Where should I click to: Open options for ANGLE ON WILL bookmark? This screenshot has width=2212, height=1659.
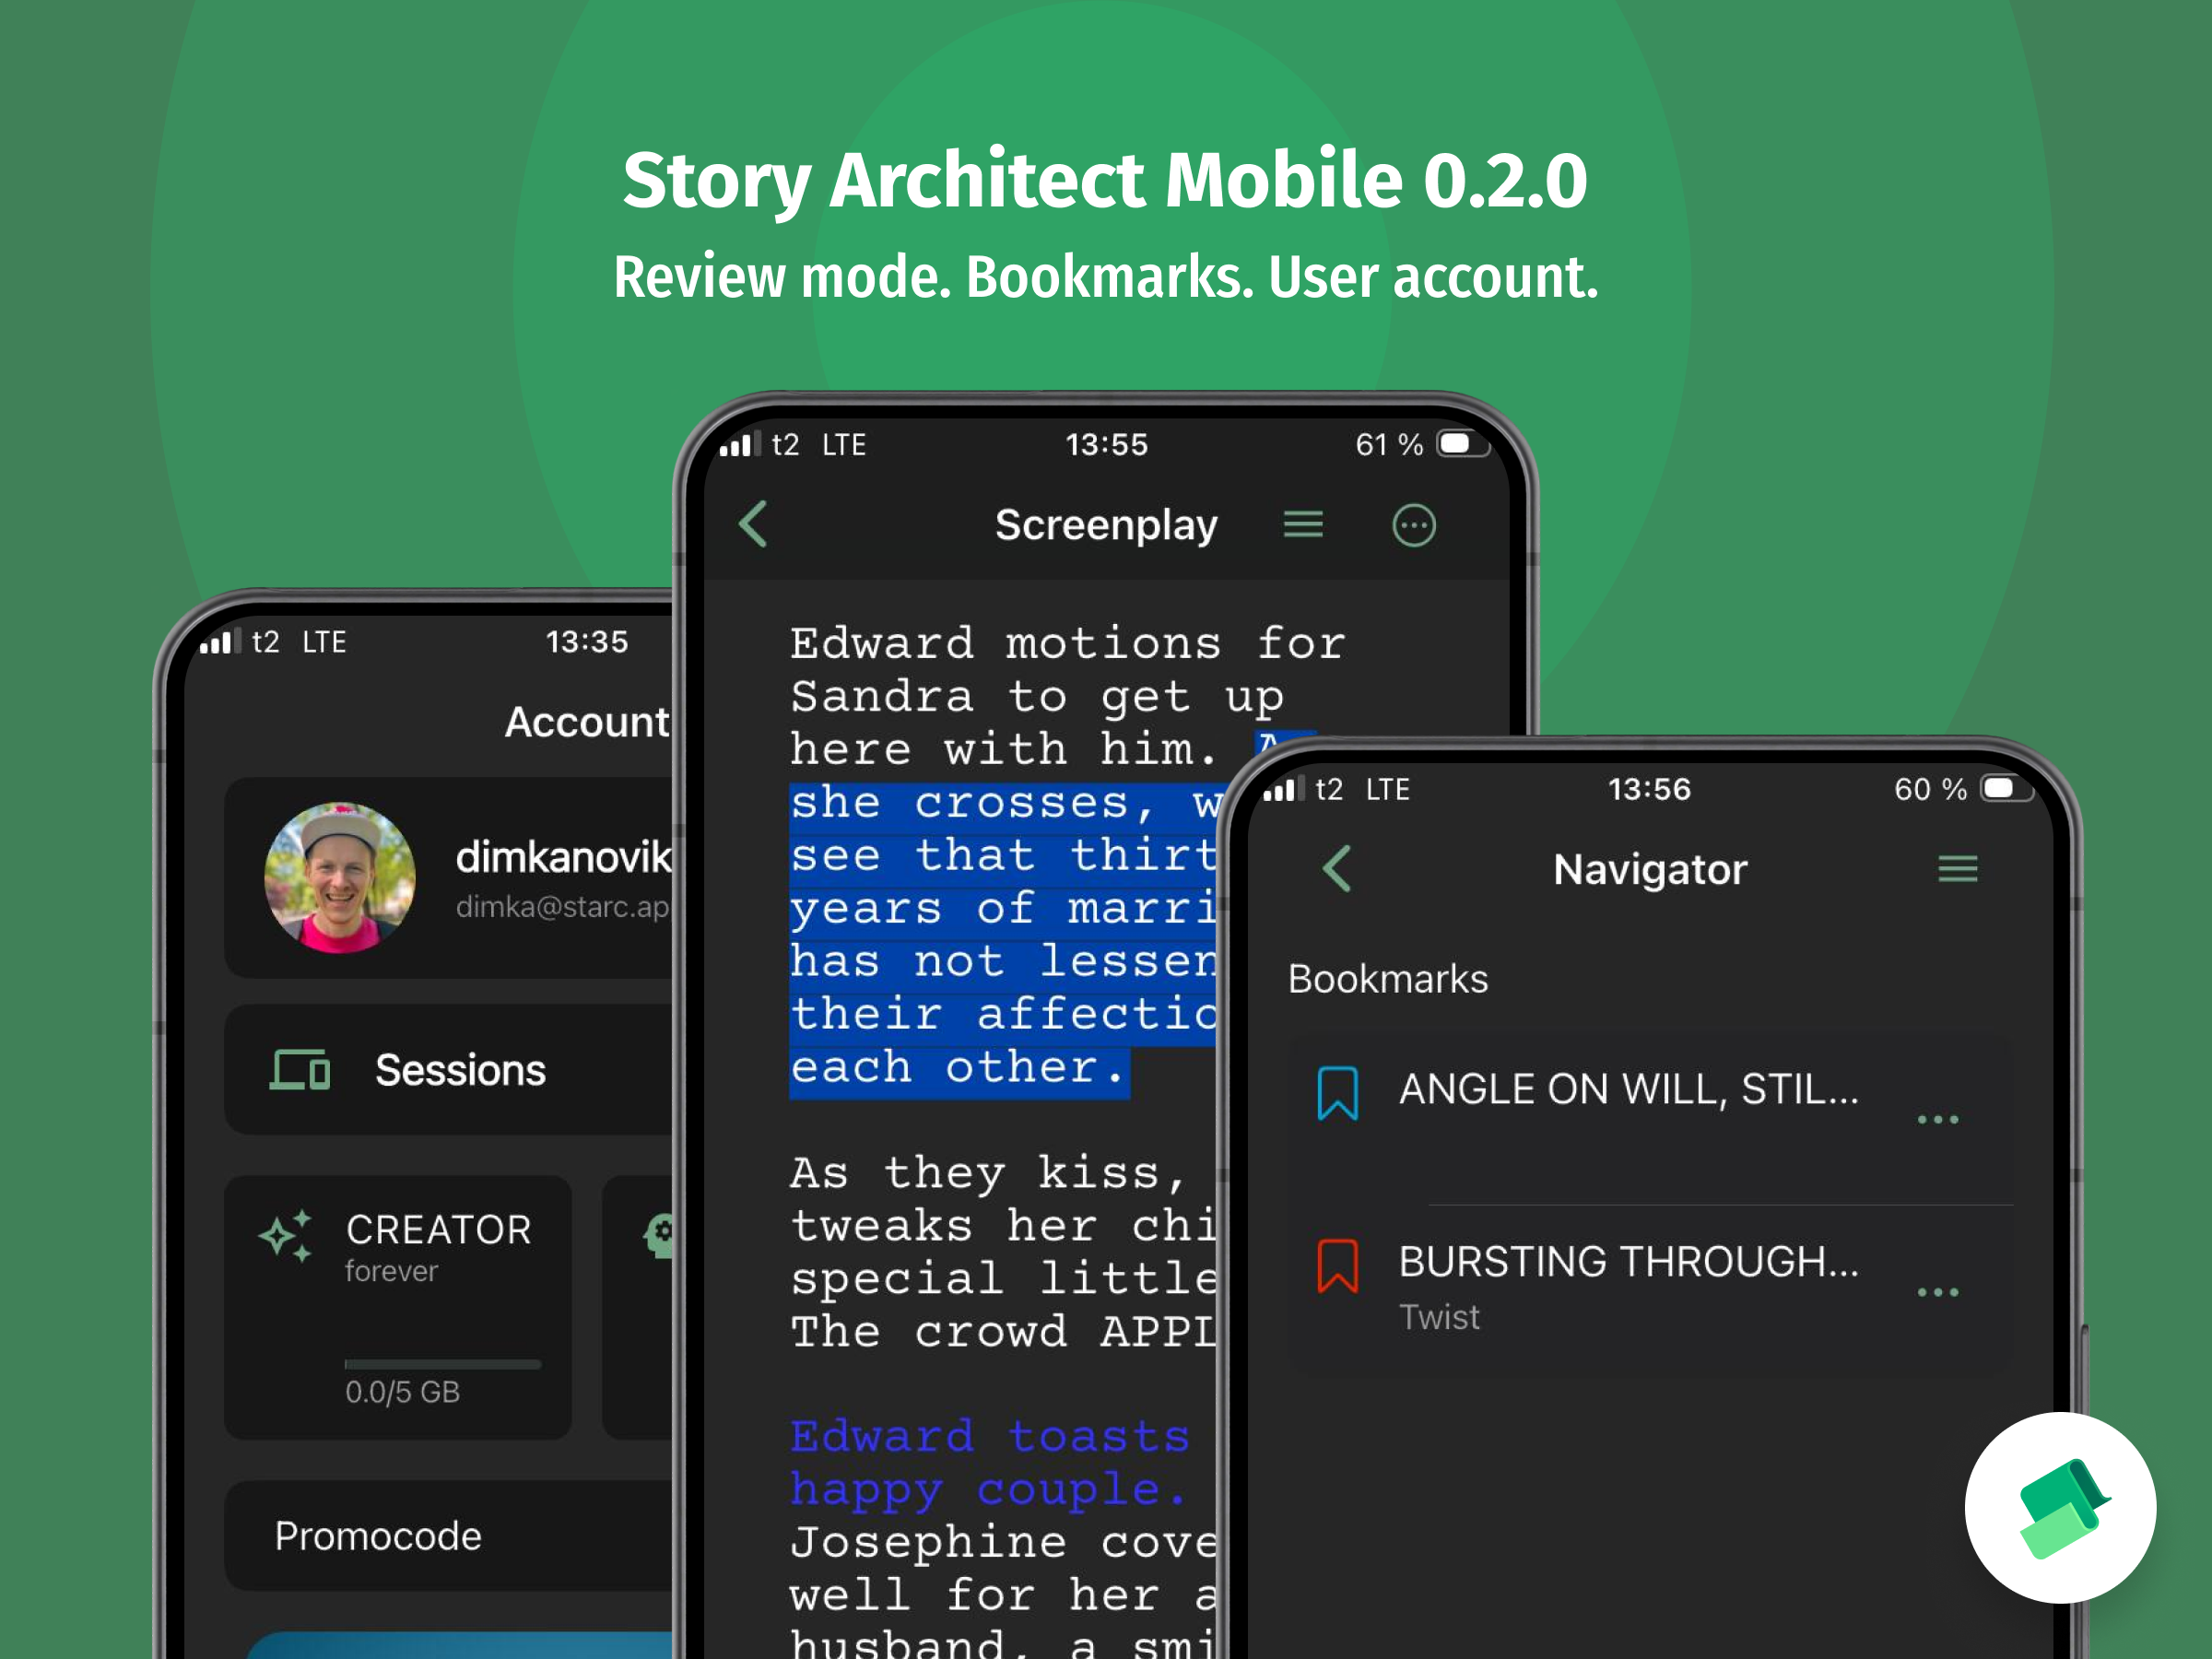point(1937,1119)
